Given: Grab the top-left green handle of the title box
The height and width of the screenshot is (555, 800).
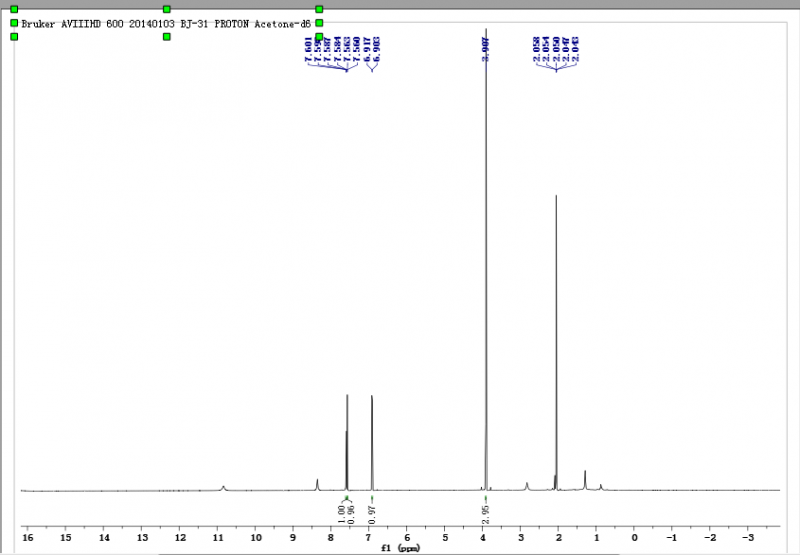Looking at the screenshot, I should (x=14, y=9).
